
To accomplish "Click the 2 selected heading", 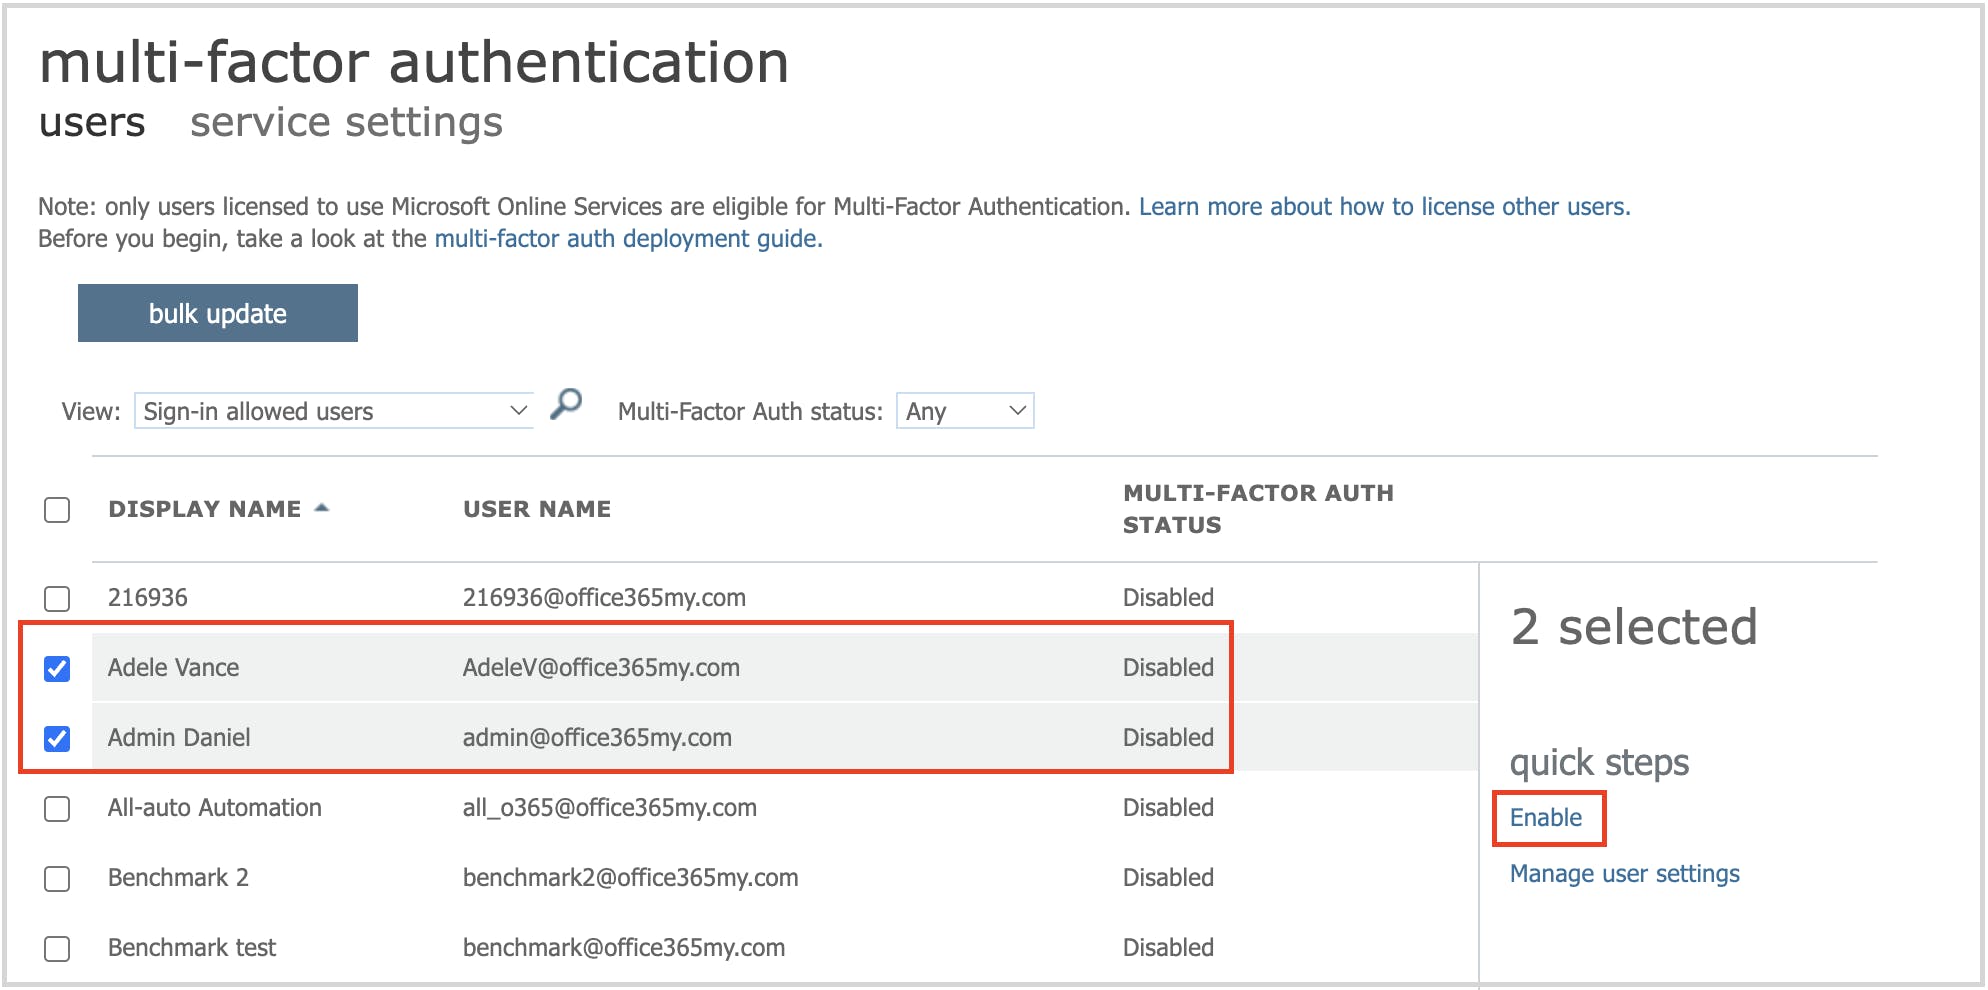I will [x=1634, y=627].
